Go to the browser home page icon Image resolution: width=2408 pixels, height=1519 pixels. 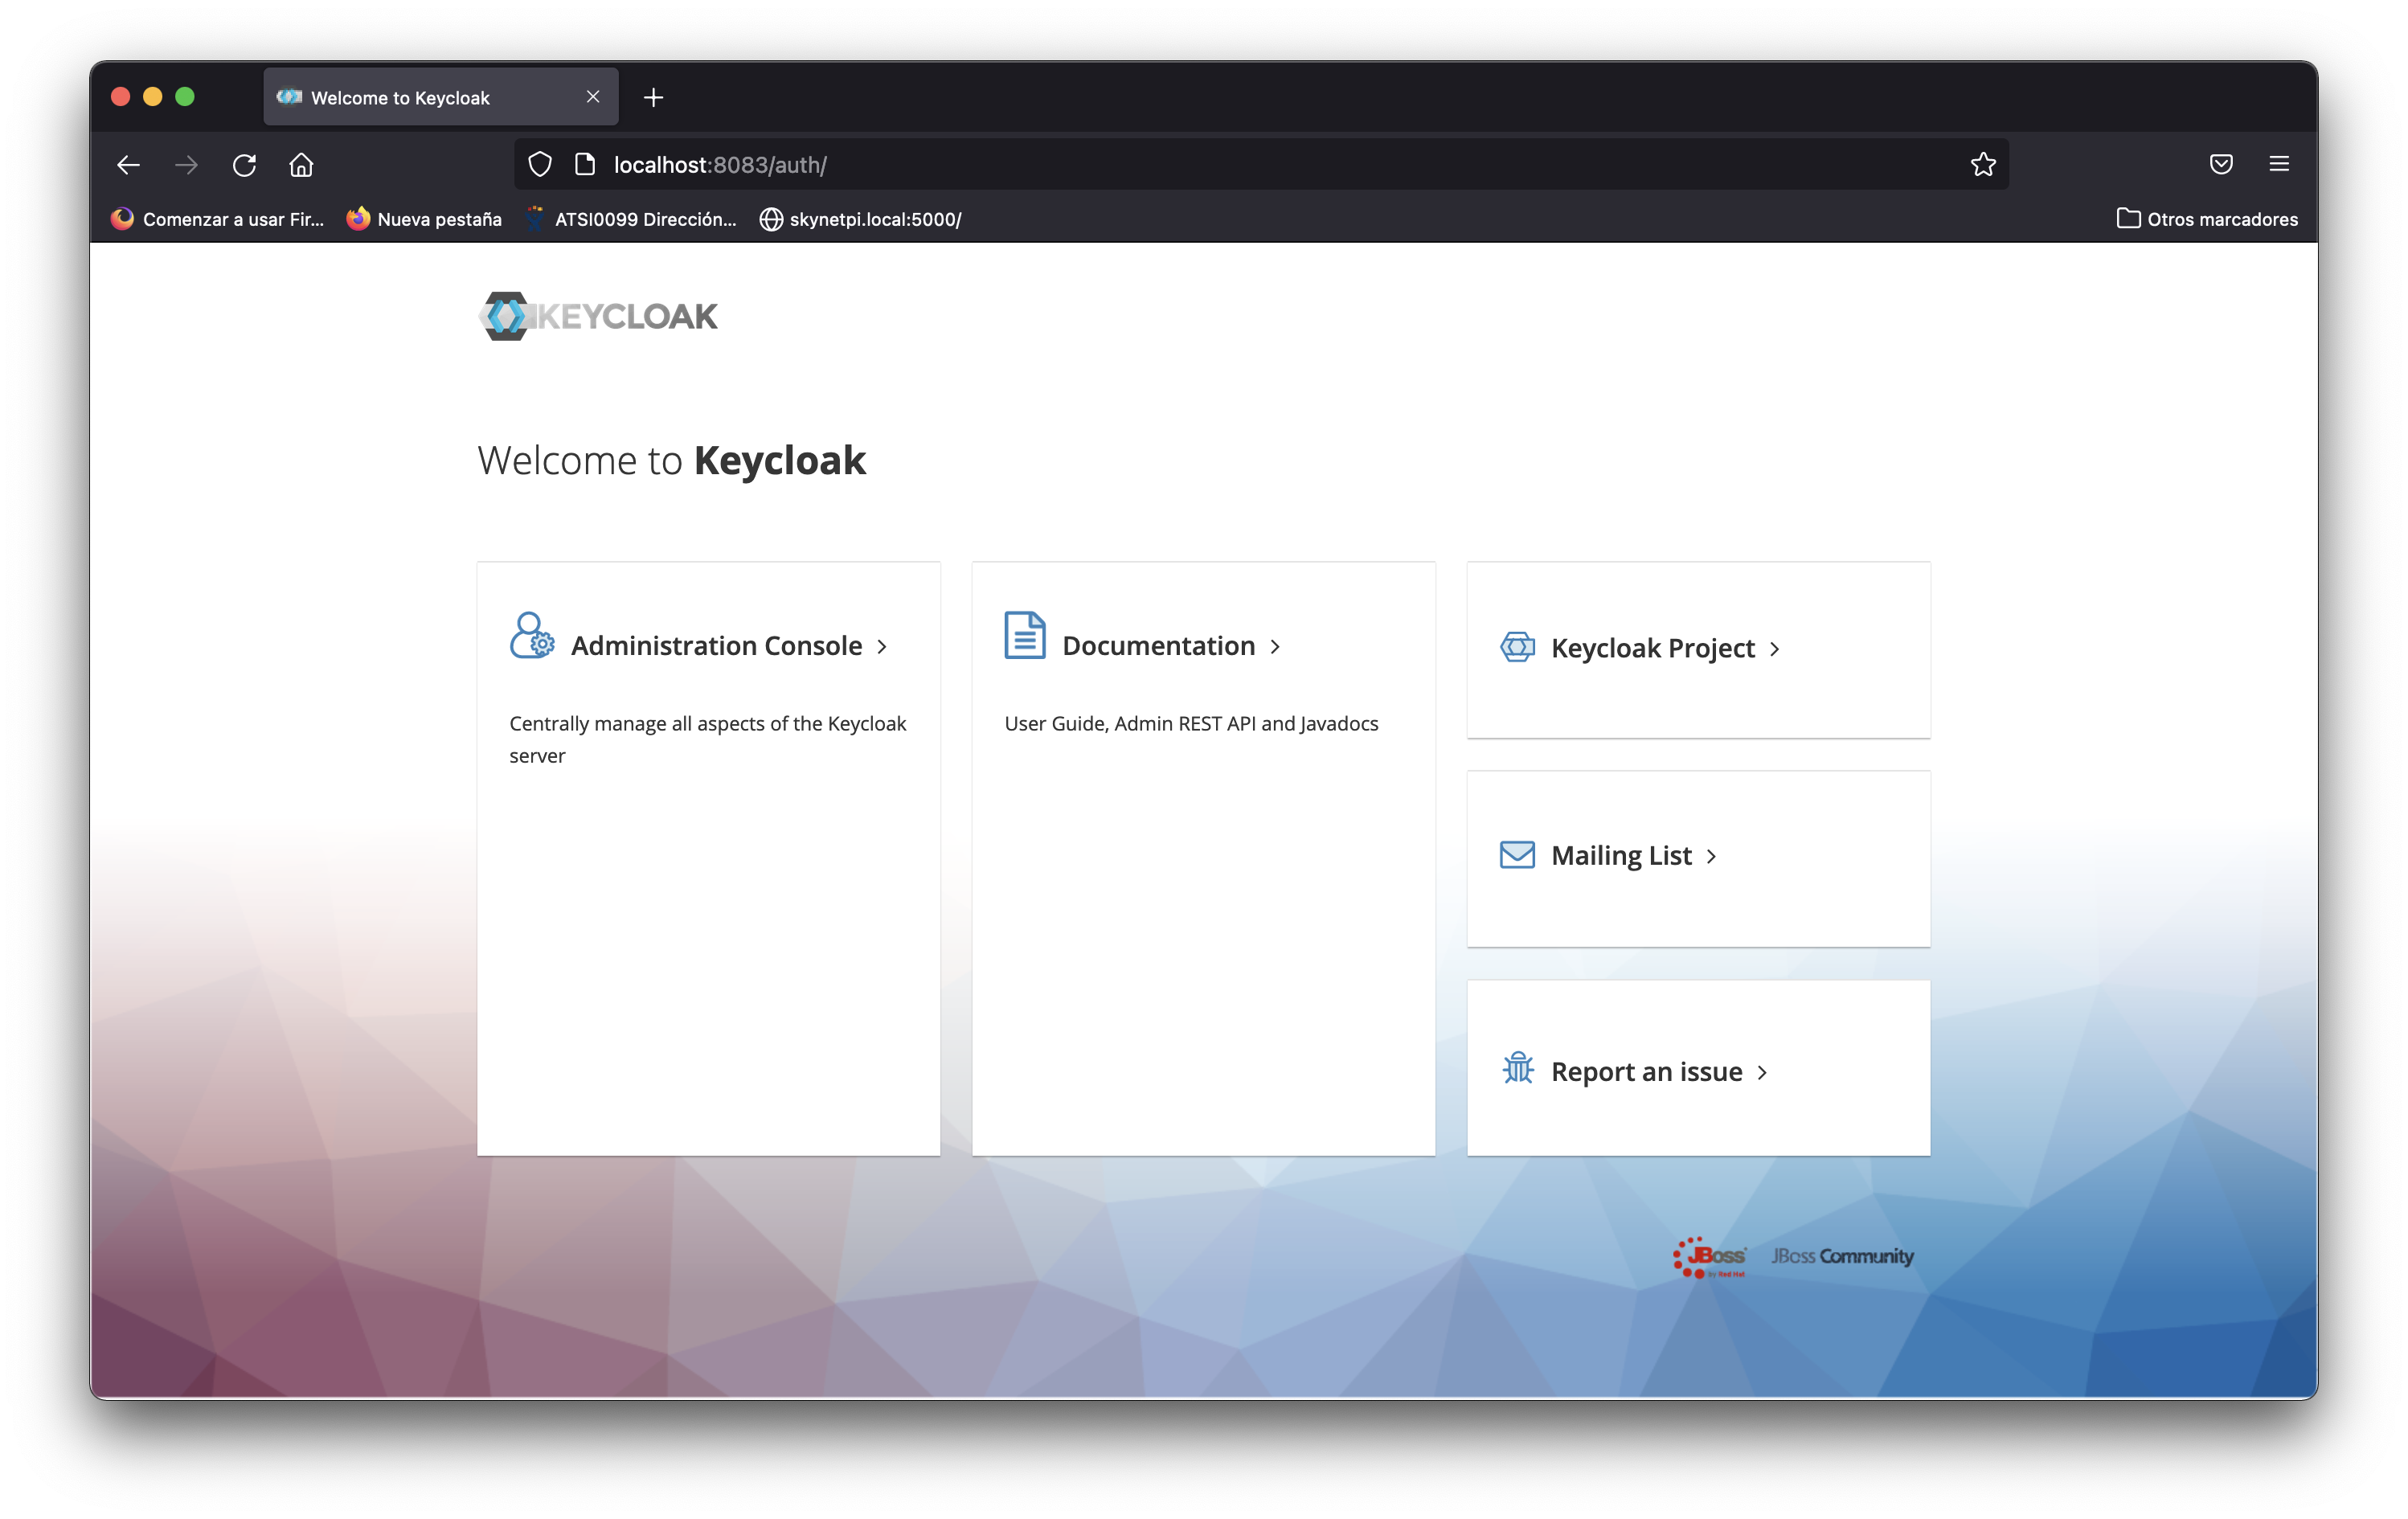[x=301, y=165]
